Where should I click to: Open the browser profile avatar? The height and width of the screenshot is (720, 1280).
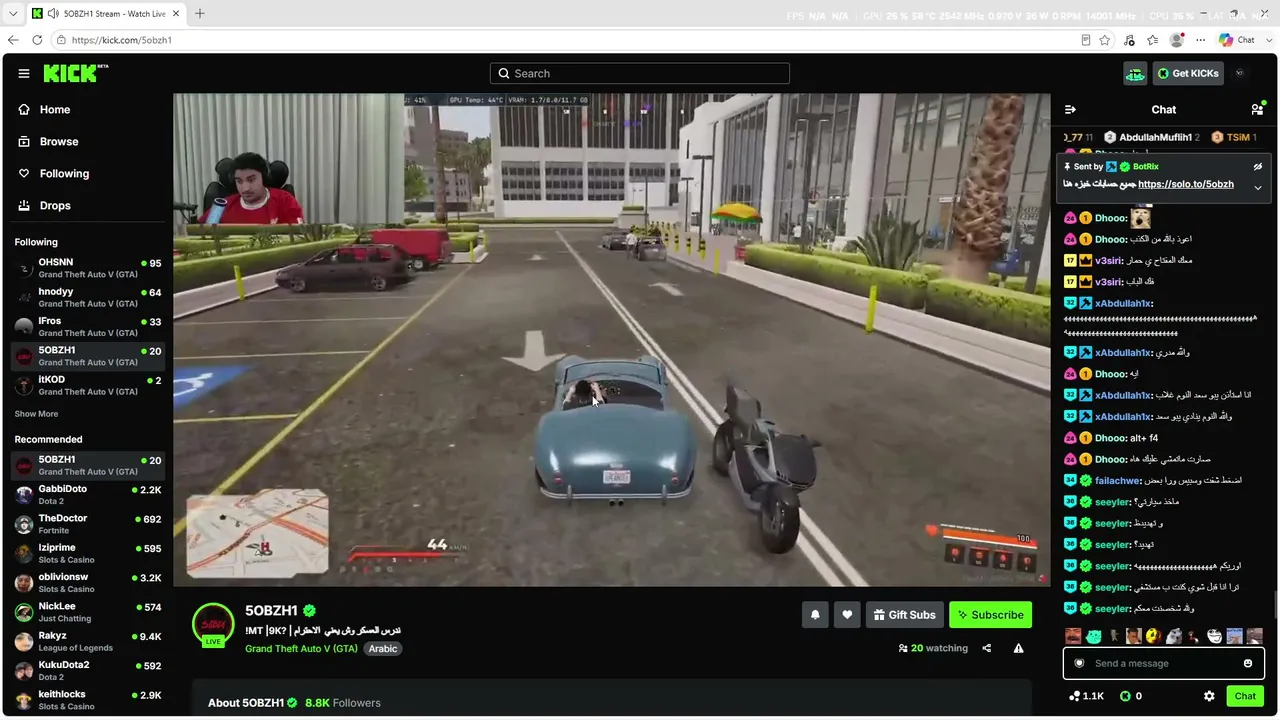1177,40
